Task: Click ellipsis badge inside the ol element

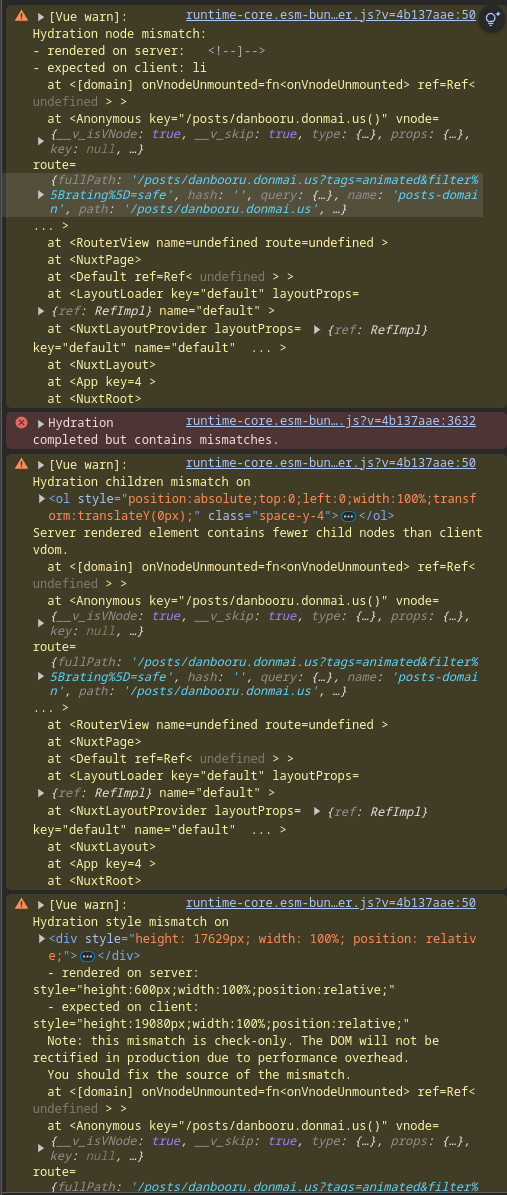Action: tap(348, 516)
